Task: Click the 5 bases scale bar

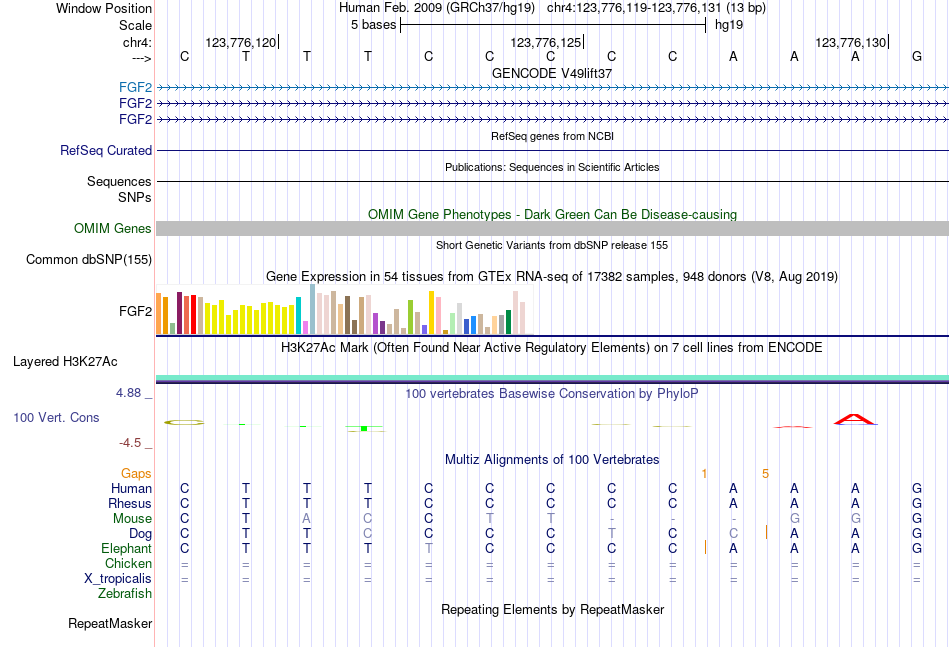Action: coord(553,25)
